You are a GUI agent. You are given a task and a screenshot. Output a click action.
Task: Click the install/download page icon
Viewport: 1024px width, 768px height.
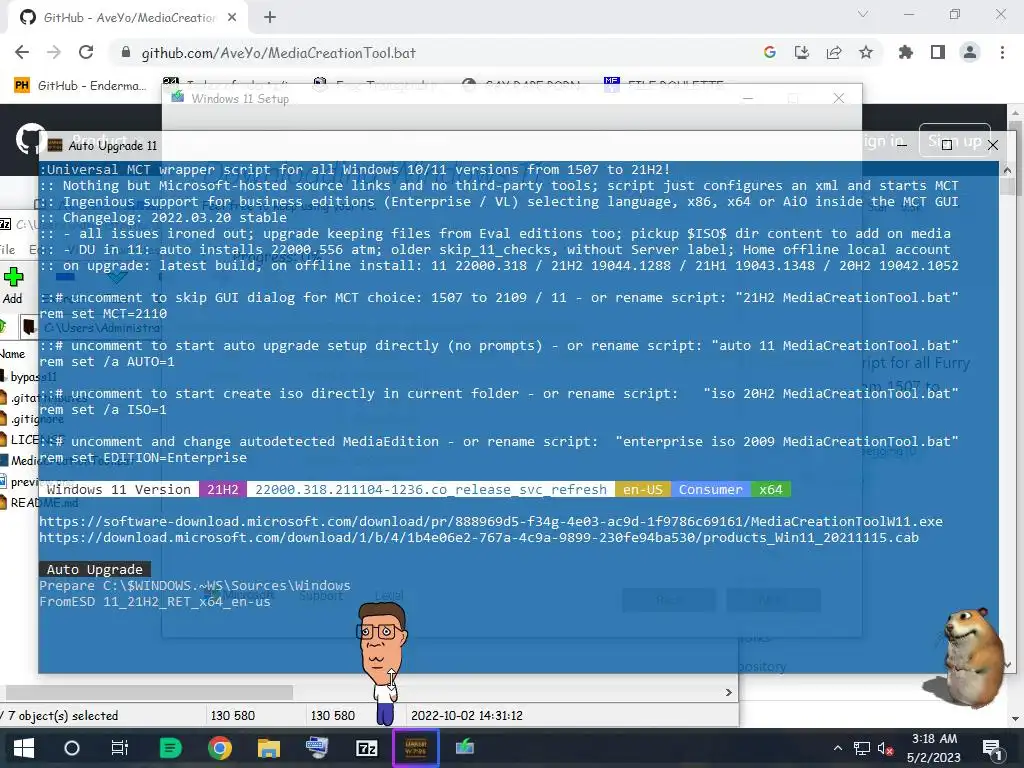pyautogui.click(x=802, y=53)
